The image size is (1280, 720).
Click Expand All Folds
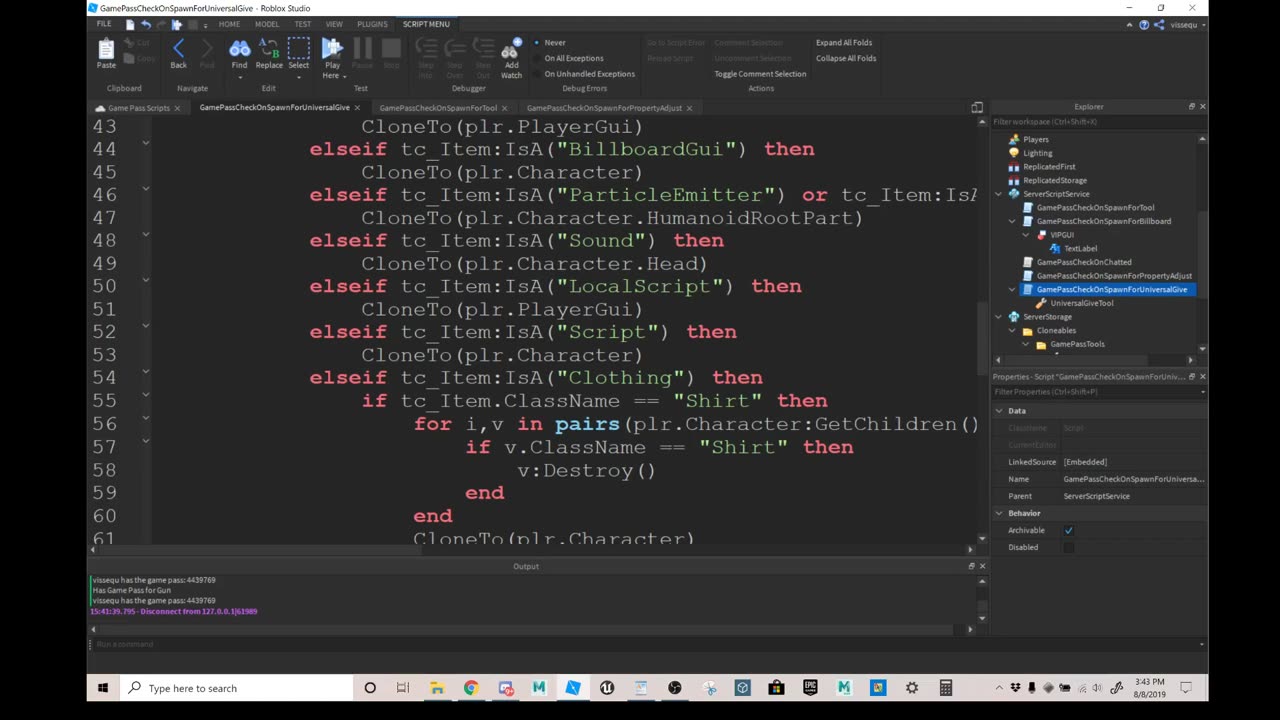coord(844,43)
